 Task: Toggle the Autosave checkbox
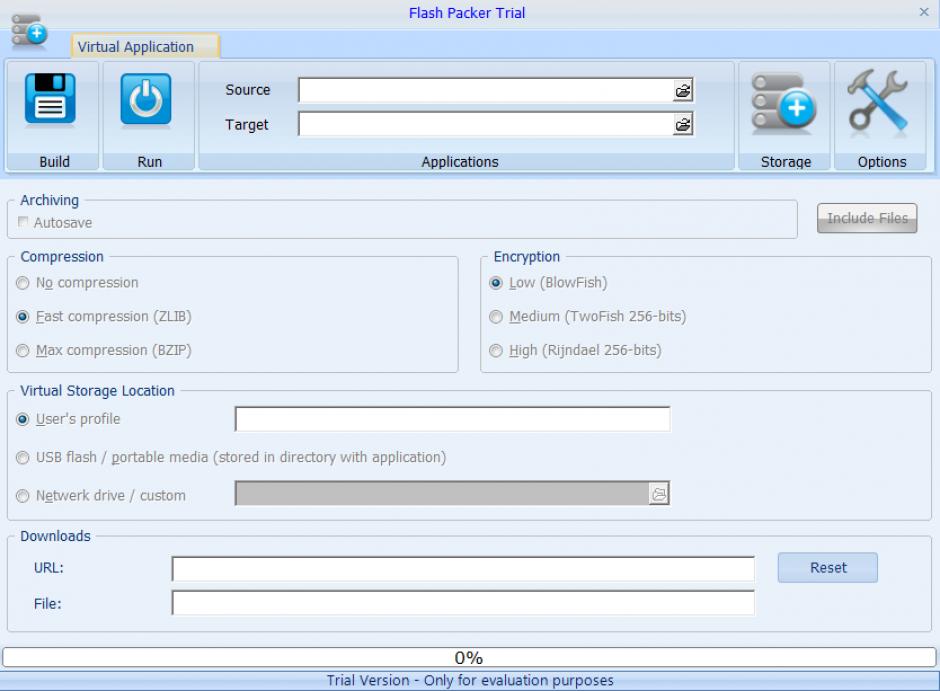(23, 222)
